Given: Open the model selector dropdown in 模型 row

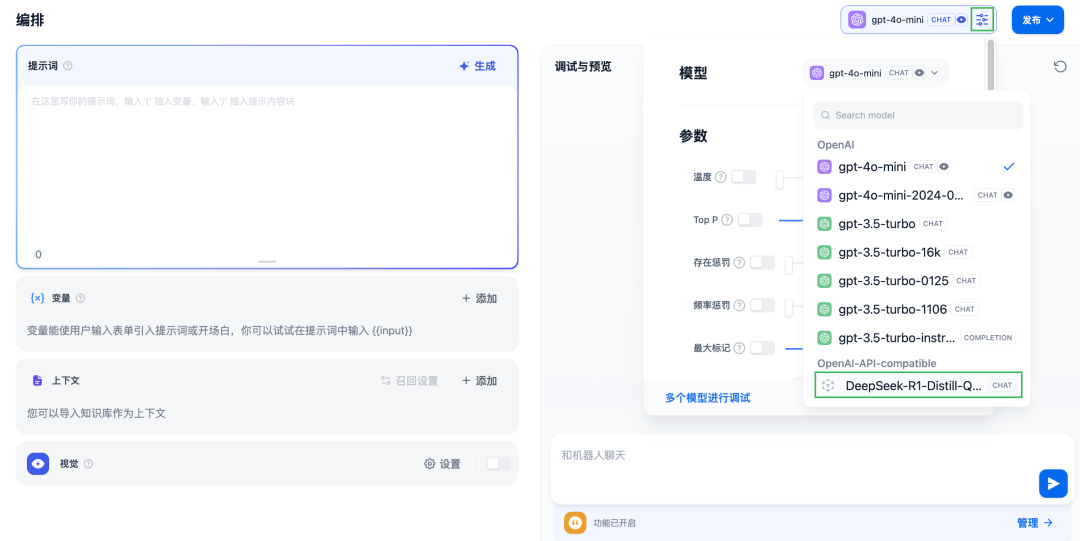Looking at the screenshot, I should tap(875, 72).
